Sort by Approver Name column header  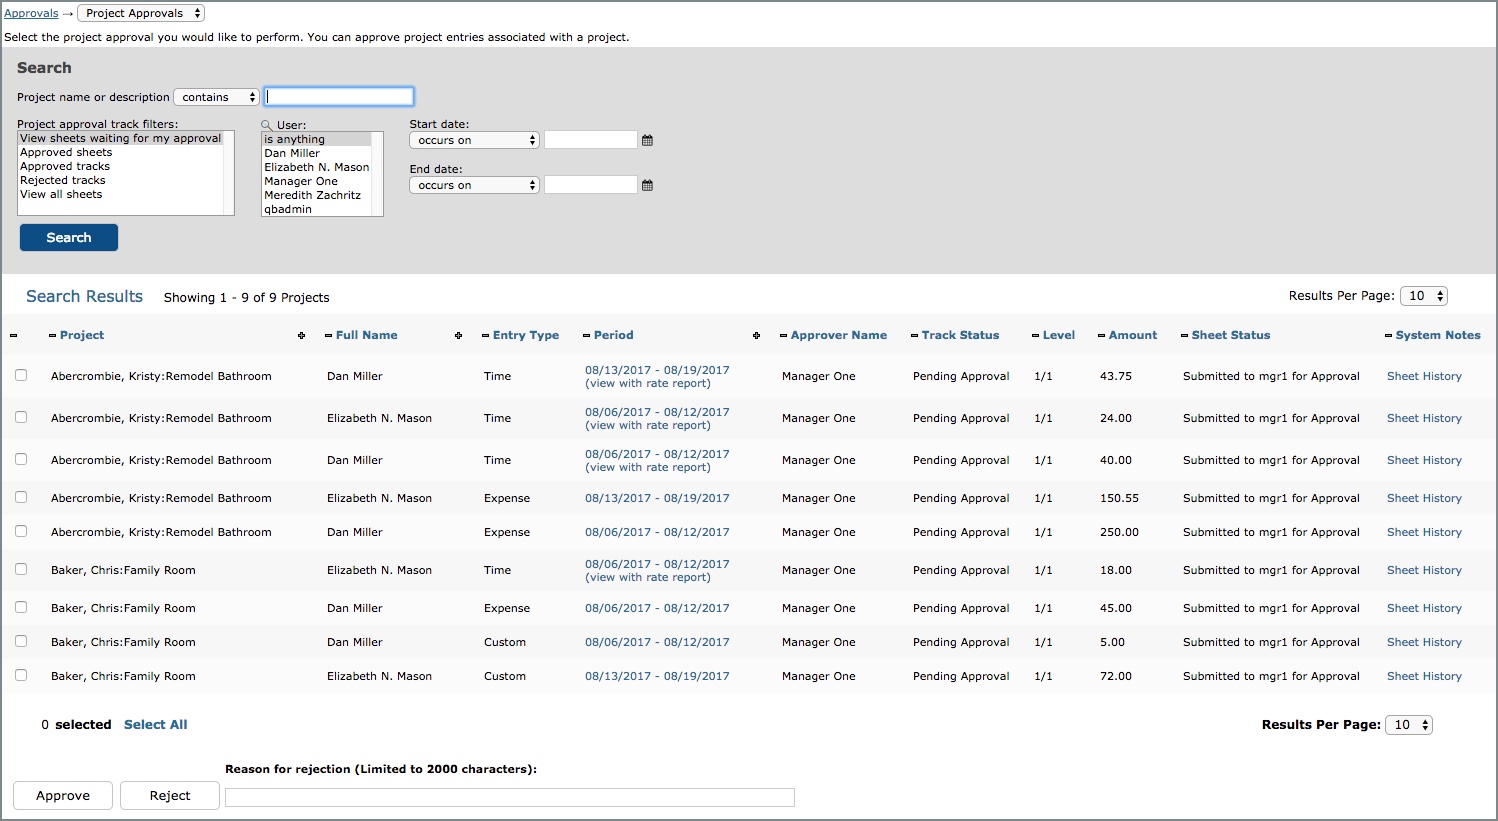pos(839,336)
